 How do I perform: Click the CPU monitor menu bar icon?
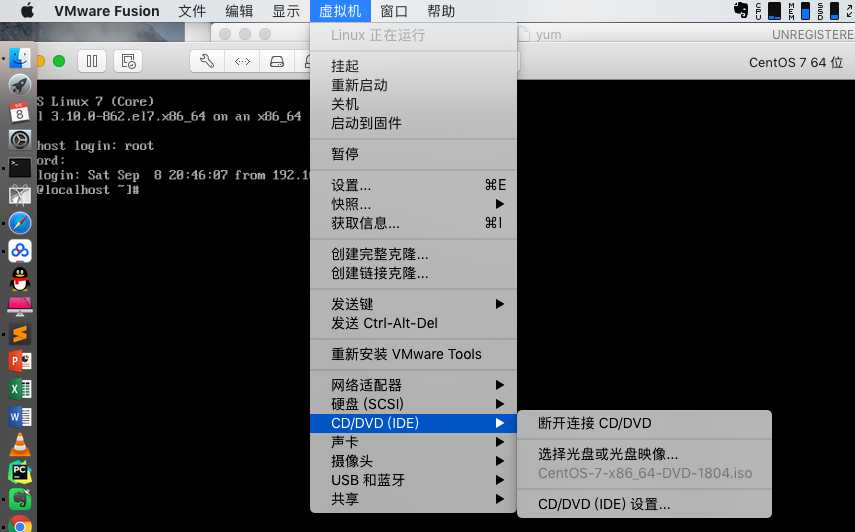pos(768,11)
